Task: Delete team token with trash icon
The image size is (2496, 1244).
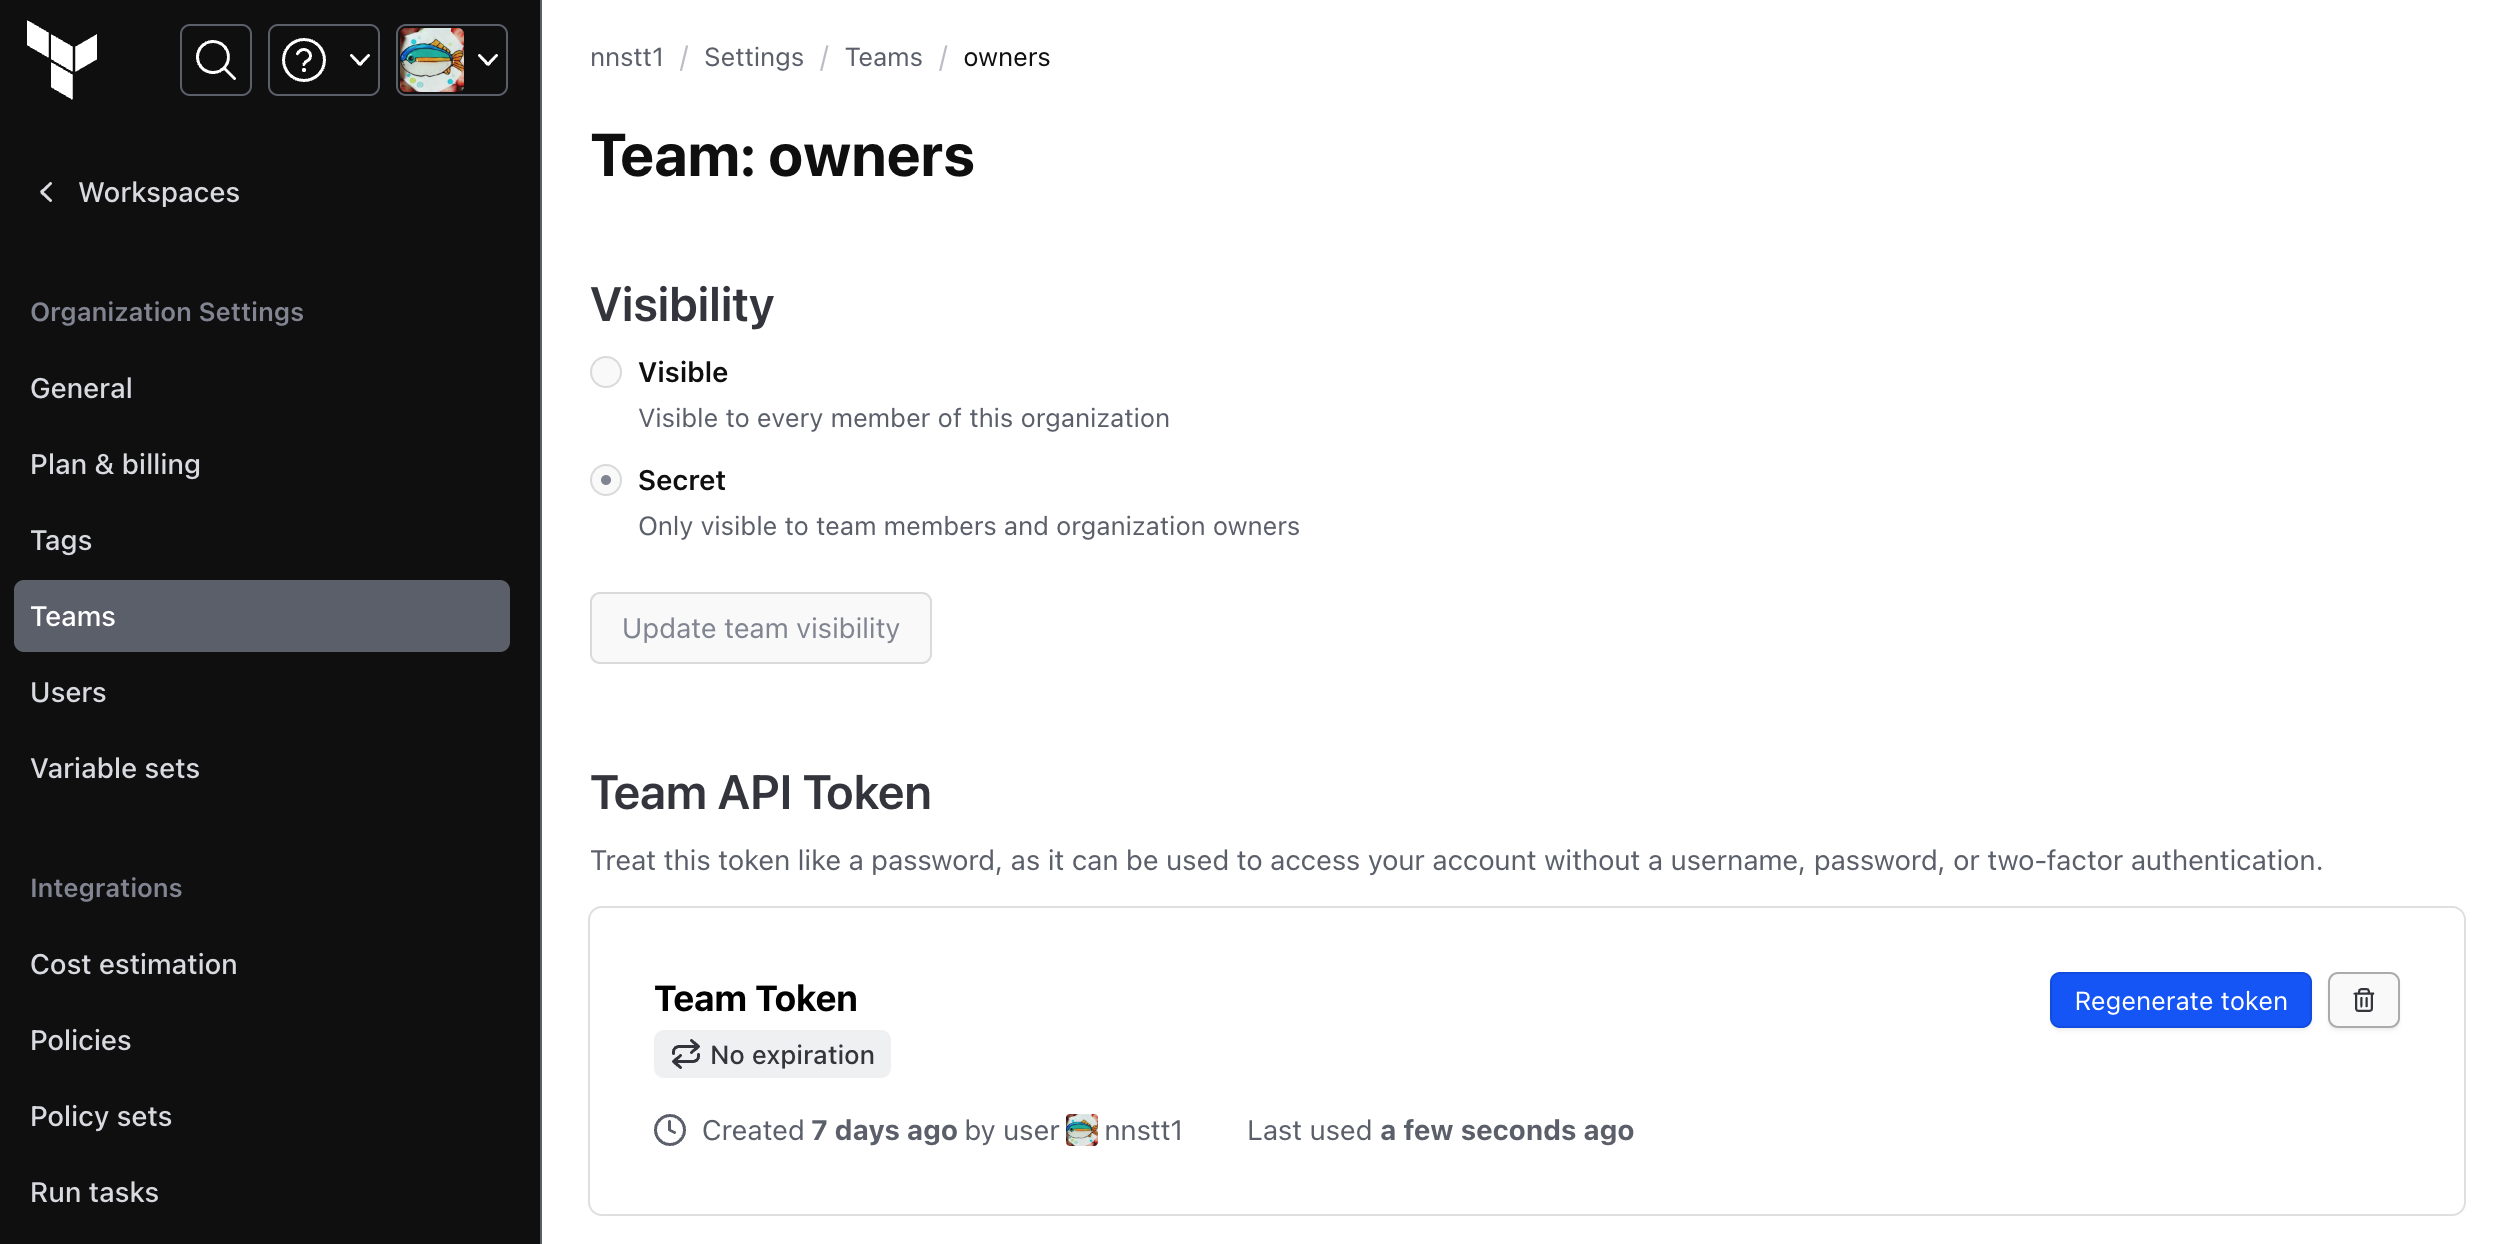Action: [x=2363, y=1000]
